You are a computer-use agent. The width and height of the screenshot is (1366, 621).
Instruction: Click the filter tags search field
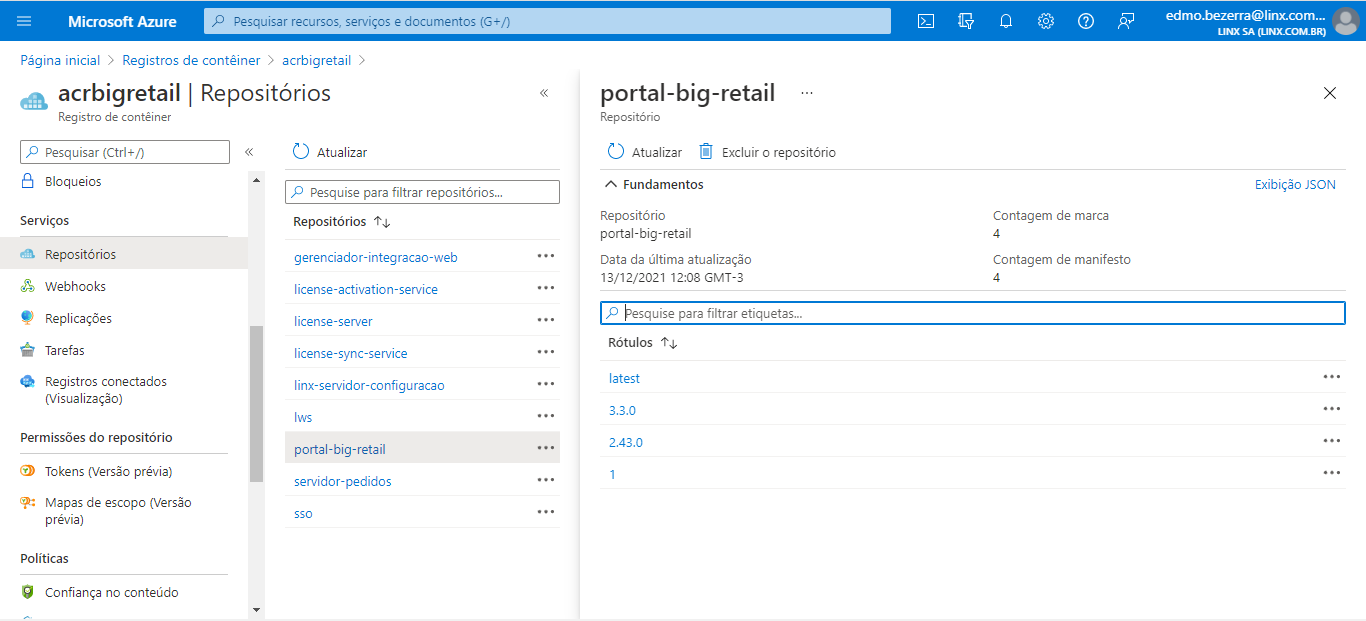click(x=980, y=313)
